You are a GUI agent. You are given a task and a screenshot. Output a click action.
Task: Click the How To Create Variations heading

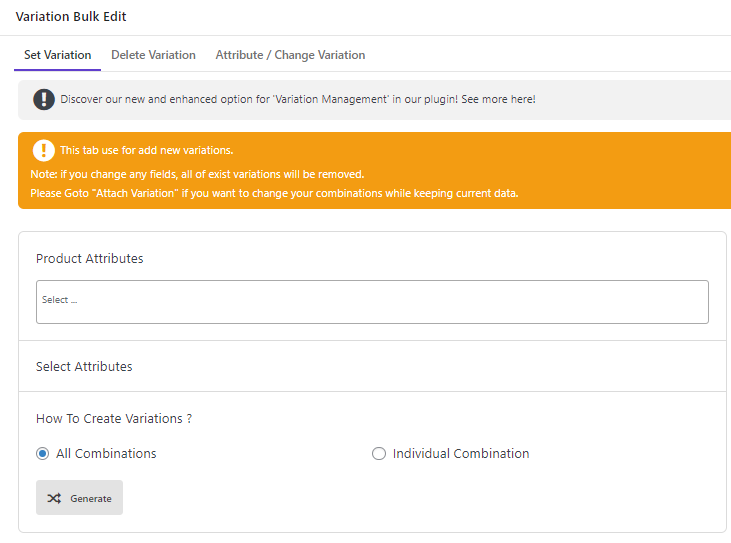[x=114, y=419]
